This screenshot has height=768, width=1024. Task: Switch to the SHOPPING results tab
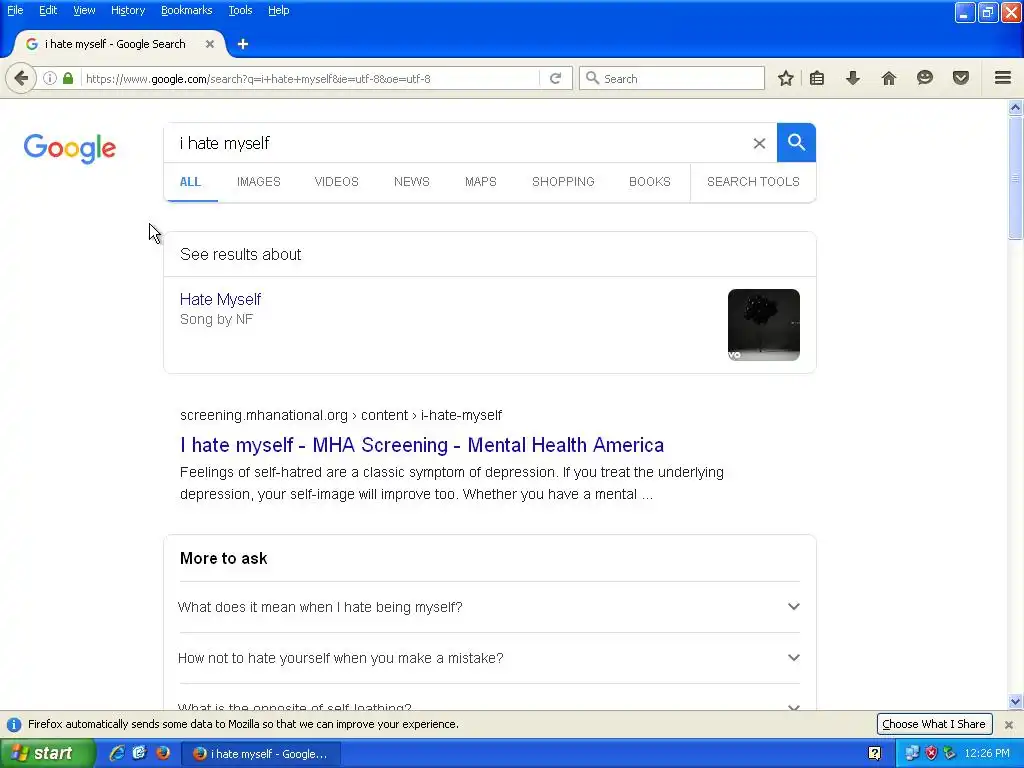point(563,182)
